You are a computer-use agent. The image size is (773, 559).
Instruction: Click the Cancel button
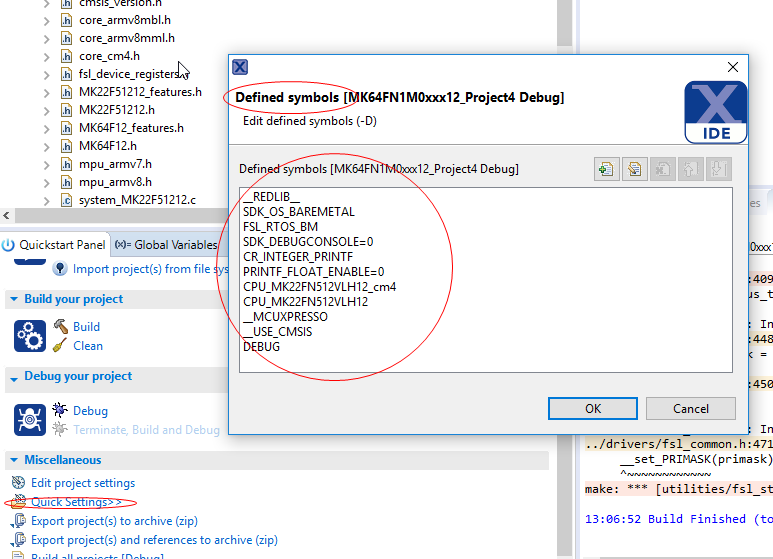[x=691, y=409]
